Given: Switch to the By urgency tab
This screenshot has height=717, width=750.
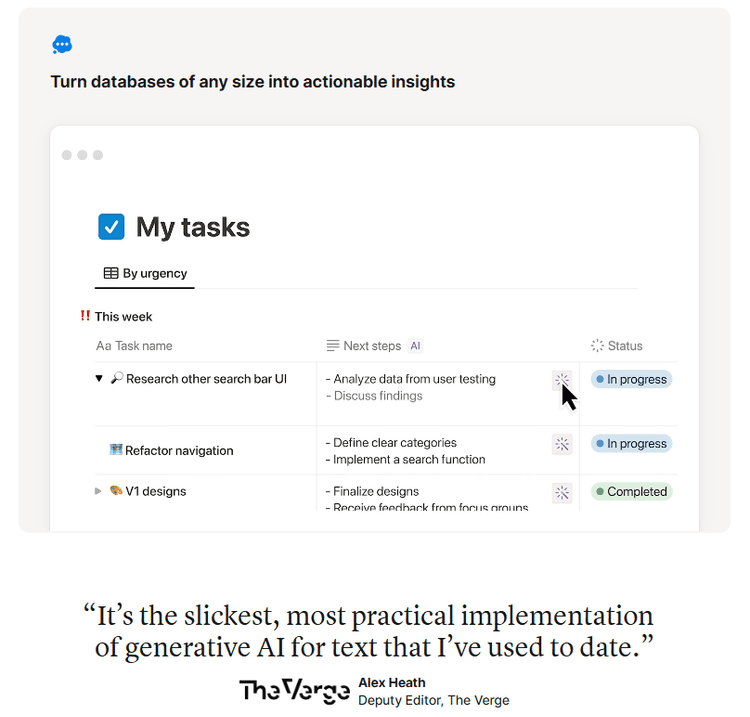Looking at the screenshot, I should tap(146, 273).
